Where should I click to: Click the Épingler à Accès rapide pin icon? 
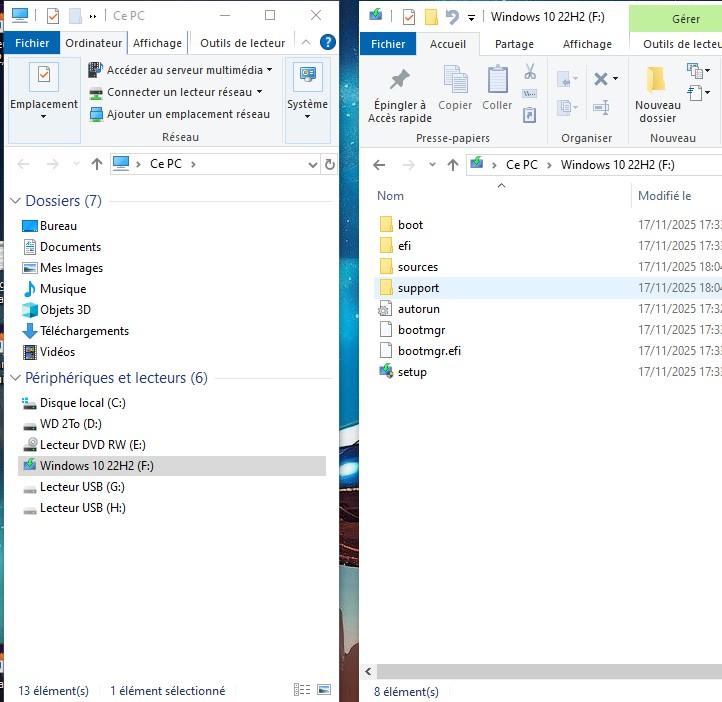click(x=398, y=82)
